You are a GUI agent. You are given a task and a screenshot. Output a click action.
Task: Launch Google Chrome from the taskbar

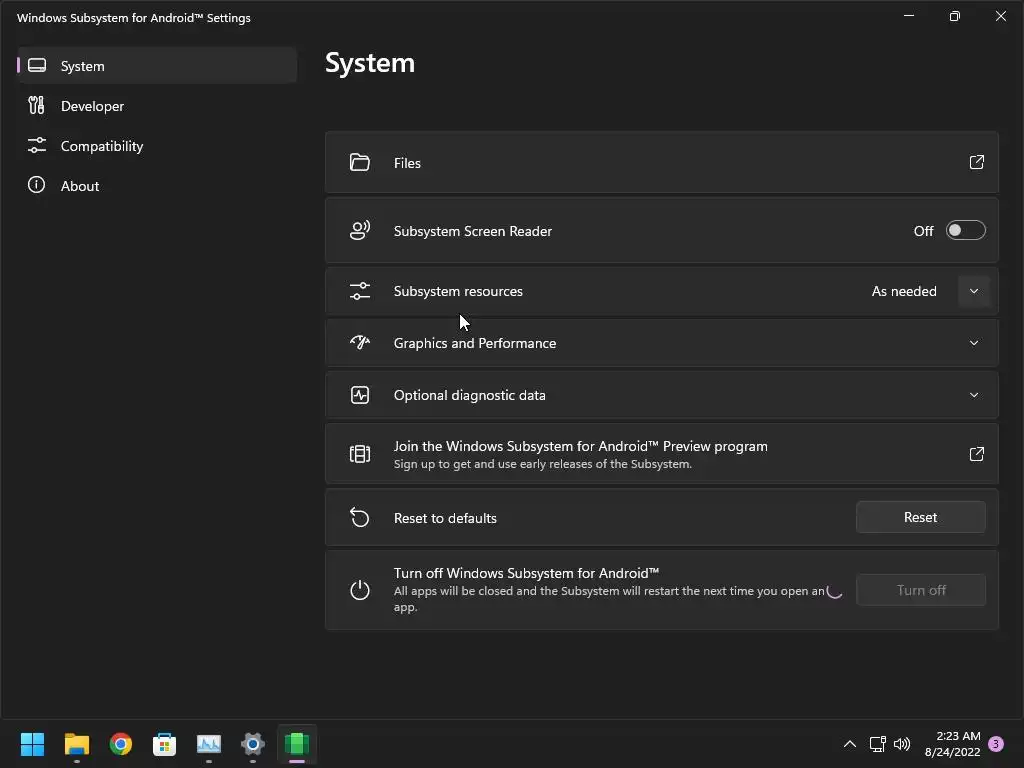(x=121, y=744)
